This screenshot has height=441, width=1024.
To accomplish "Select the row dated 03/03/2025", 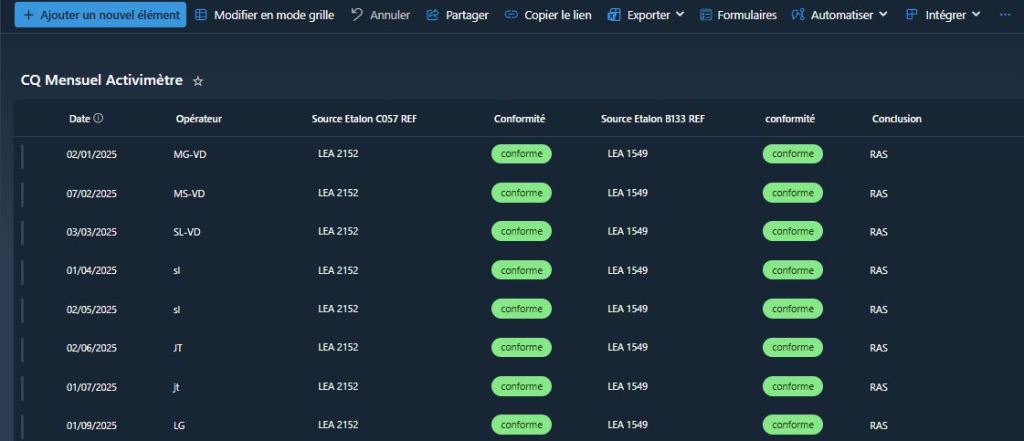I will click(x=92, y=232).
